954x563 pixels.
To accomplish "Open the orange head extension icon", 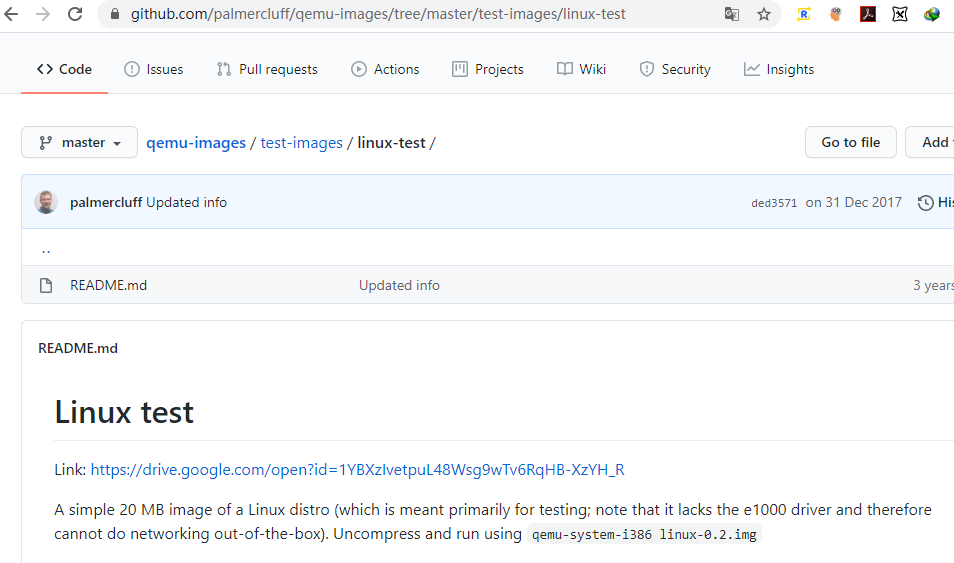I will 835,14.
